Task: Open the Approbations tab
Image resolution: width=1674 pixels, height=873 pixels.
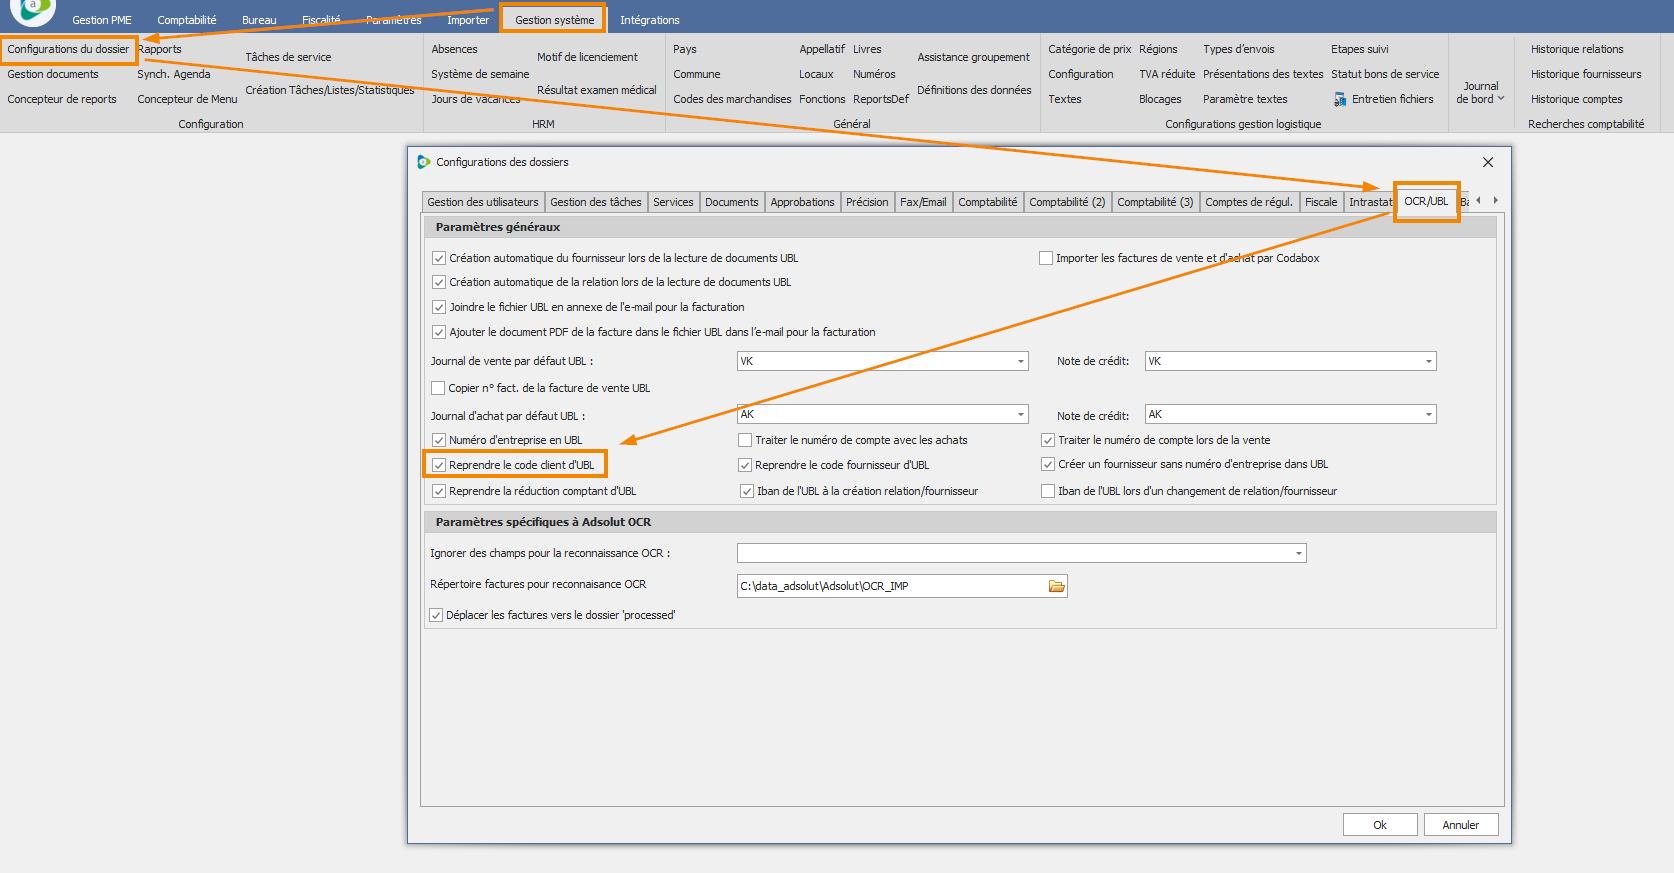Action: [x=802, y=202]
